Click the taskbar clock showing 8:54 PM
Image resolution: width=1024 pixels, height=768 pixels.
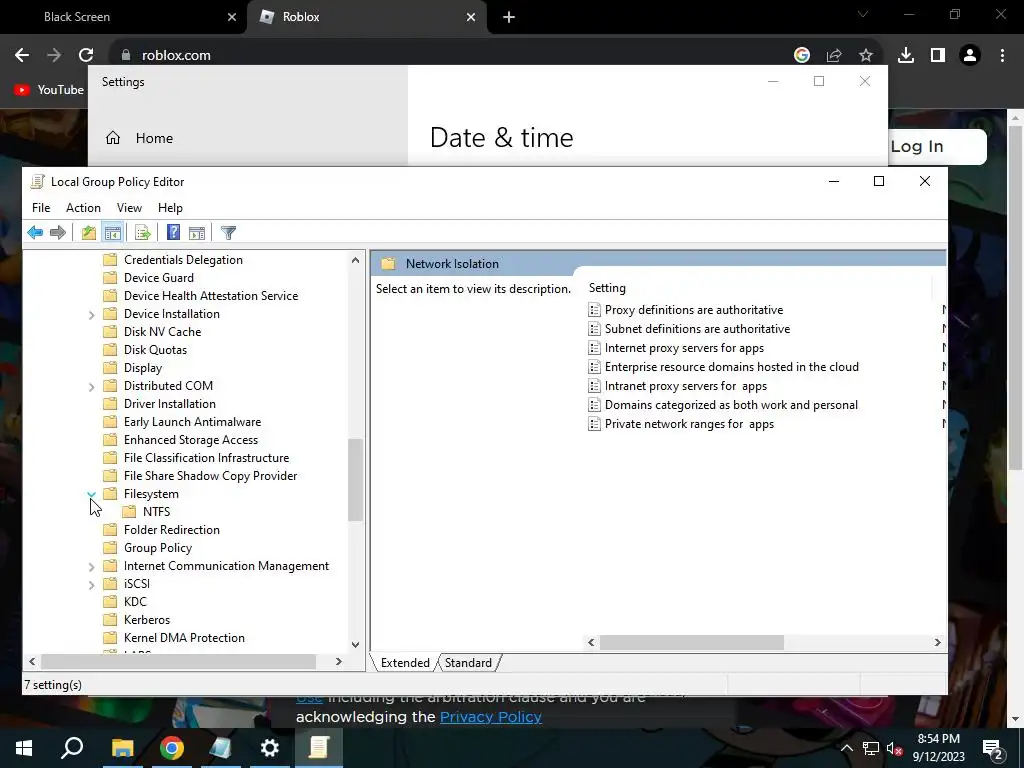[x=938, y=748]
